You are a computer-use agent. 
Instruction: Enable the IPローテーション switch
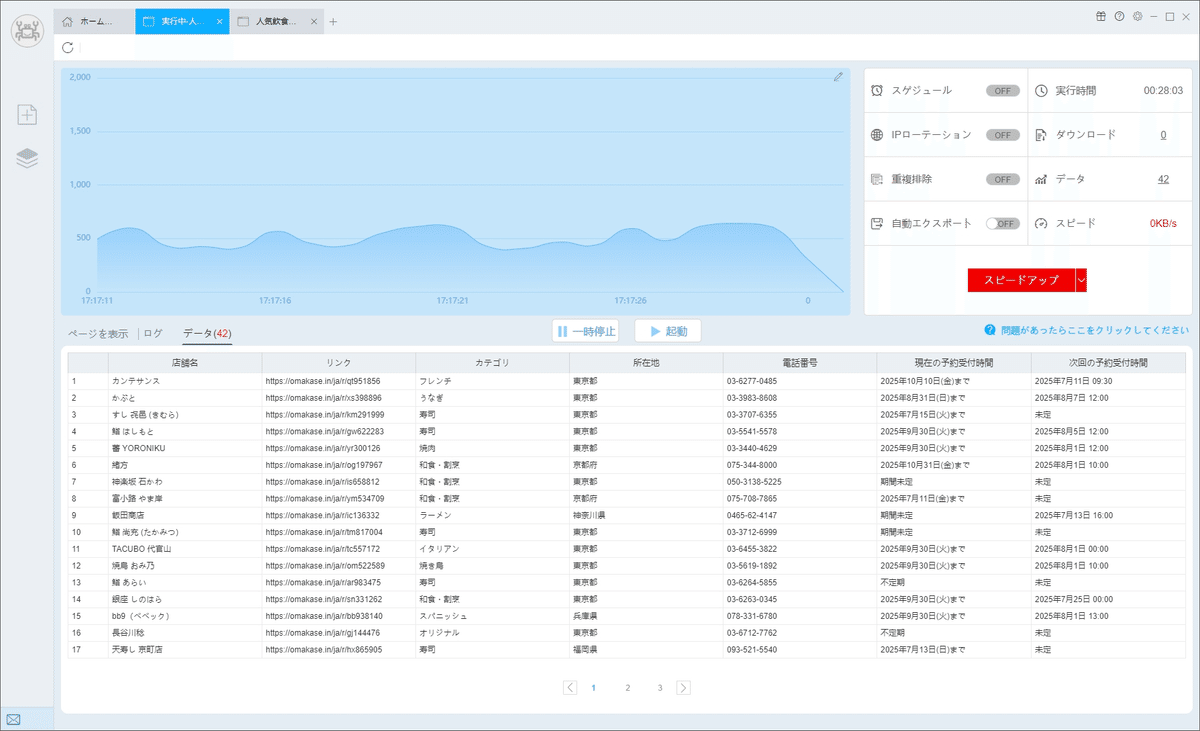point(1003,135)
